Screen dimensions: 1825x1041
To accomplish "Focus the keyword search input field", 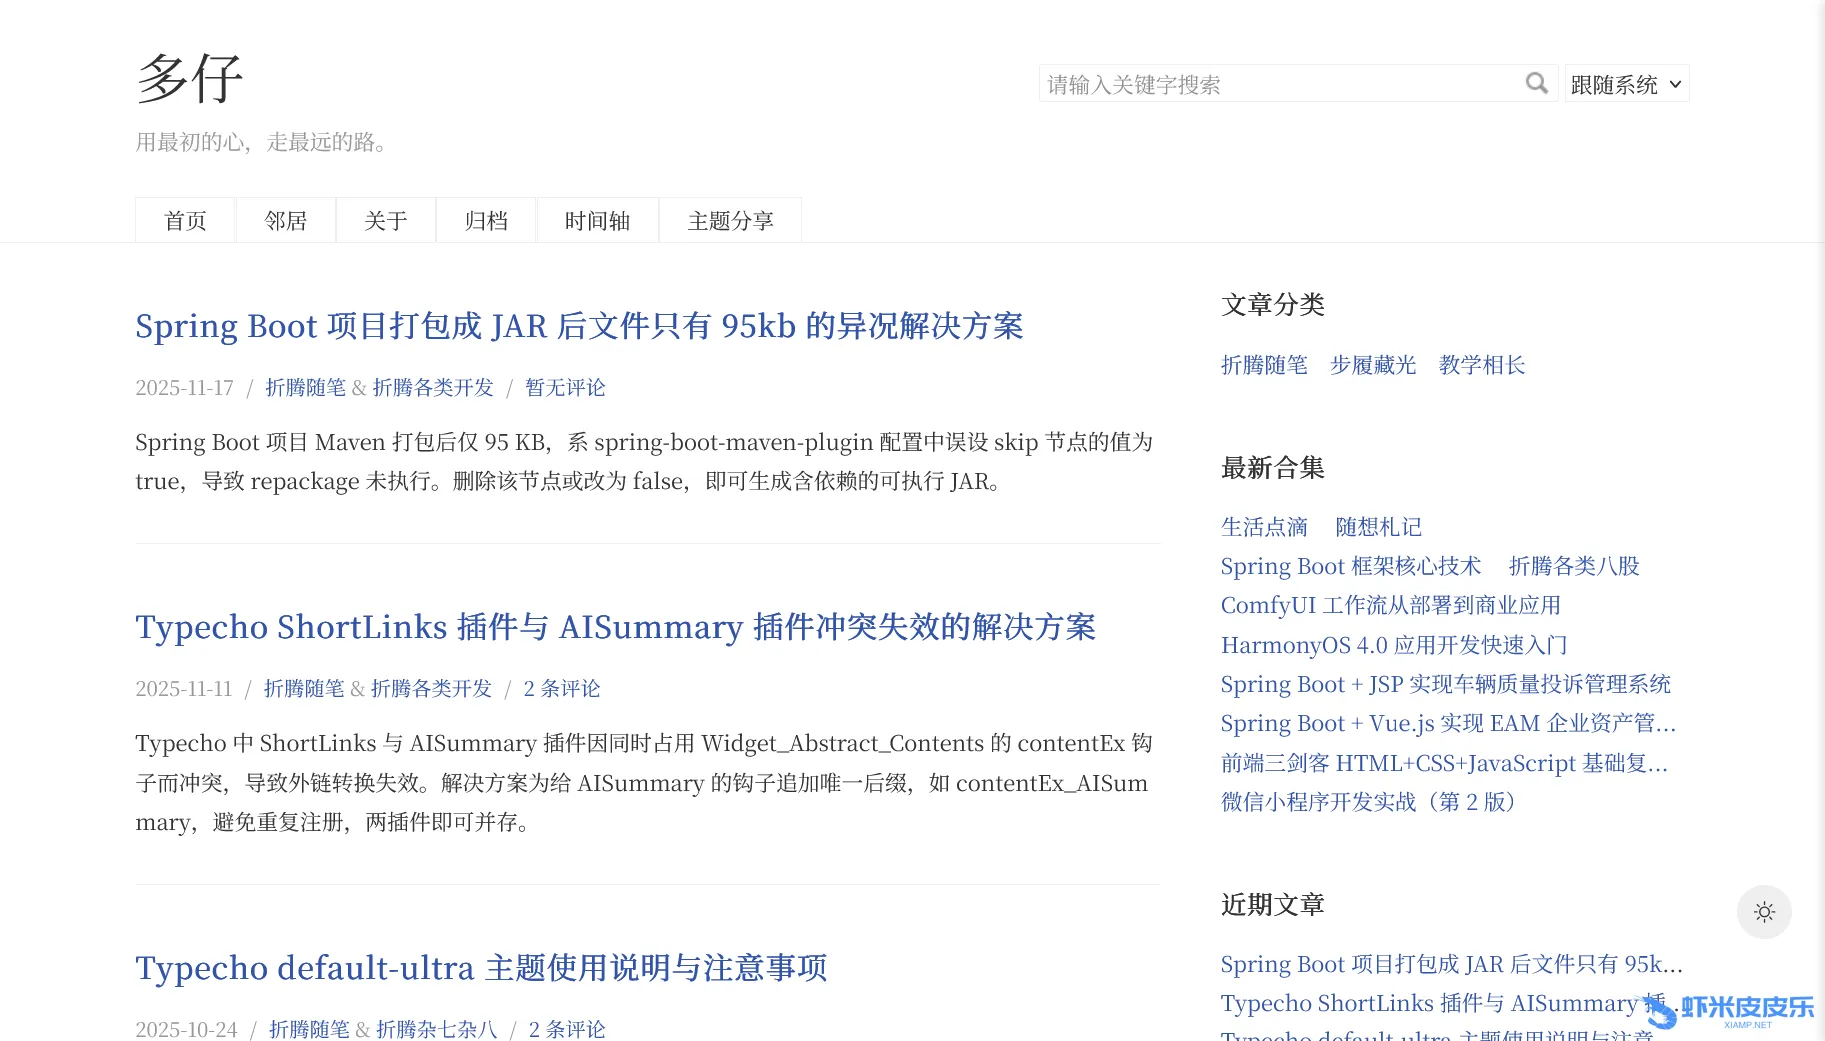I will (x=1280, y=85).
